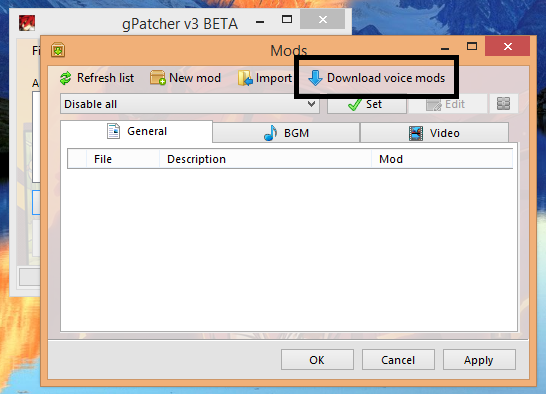Click the green refresh arrows icon
Screen dimensions: 546x394
(65, 78)
